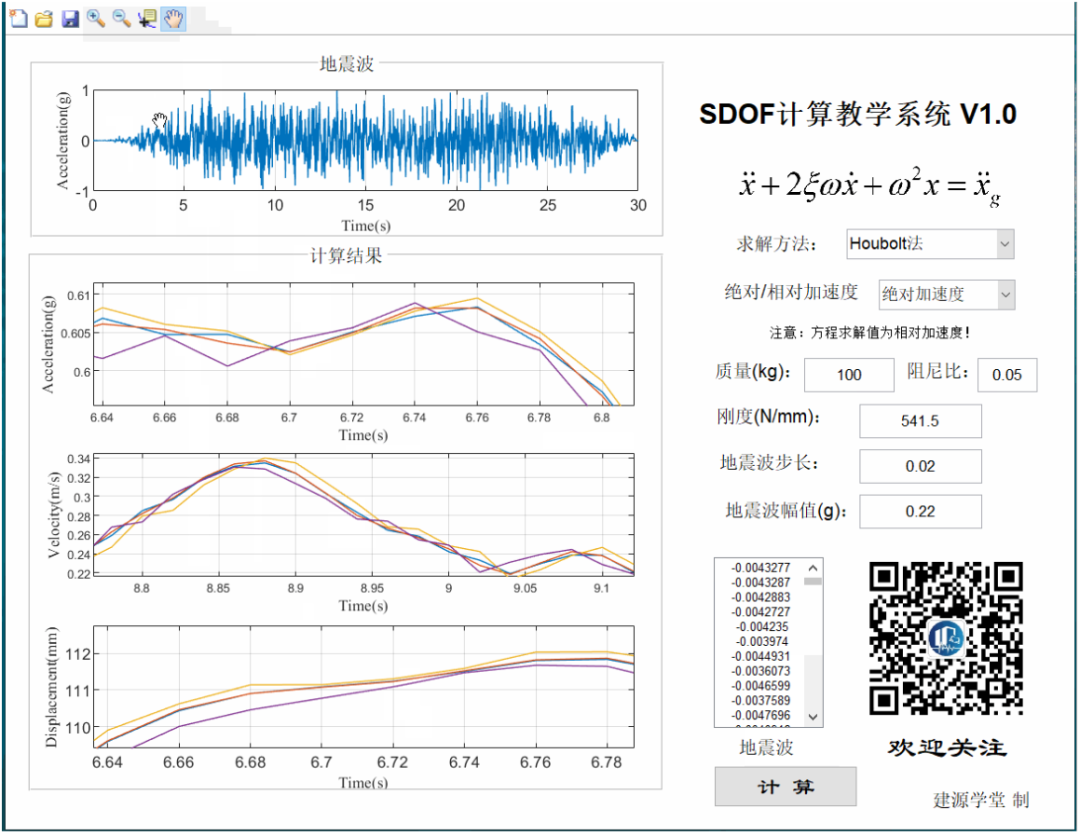Click the 阻尼比 field showing 0.05

1006,375
